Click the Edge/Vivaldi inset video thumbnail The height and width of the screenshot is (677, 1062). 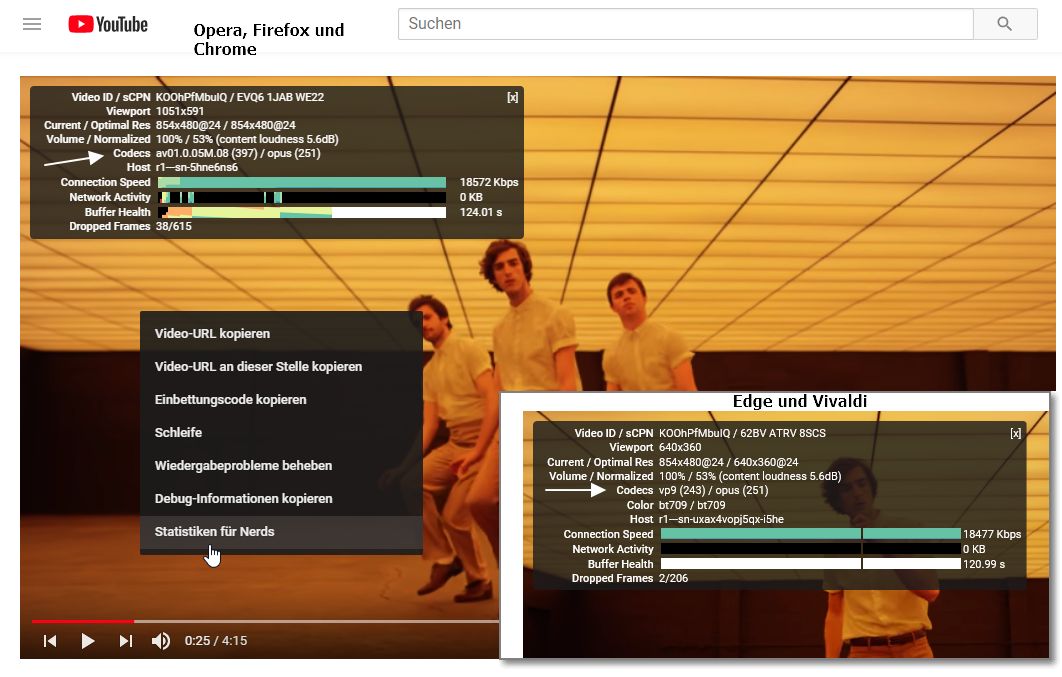click(786, 535)
